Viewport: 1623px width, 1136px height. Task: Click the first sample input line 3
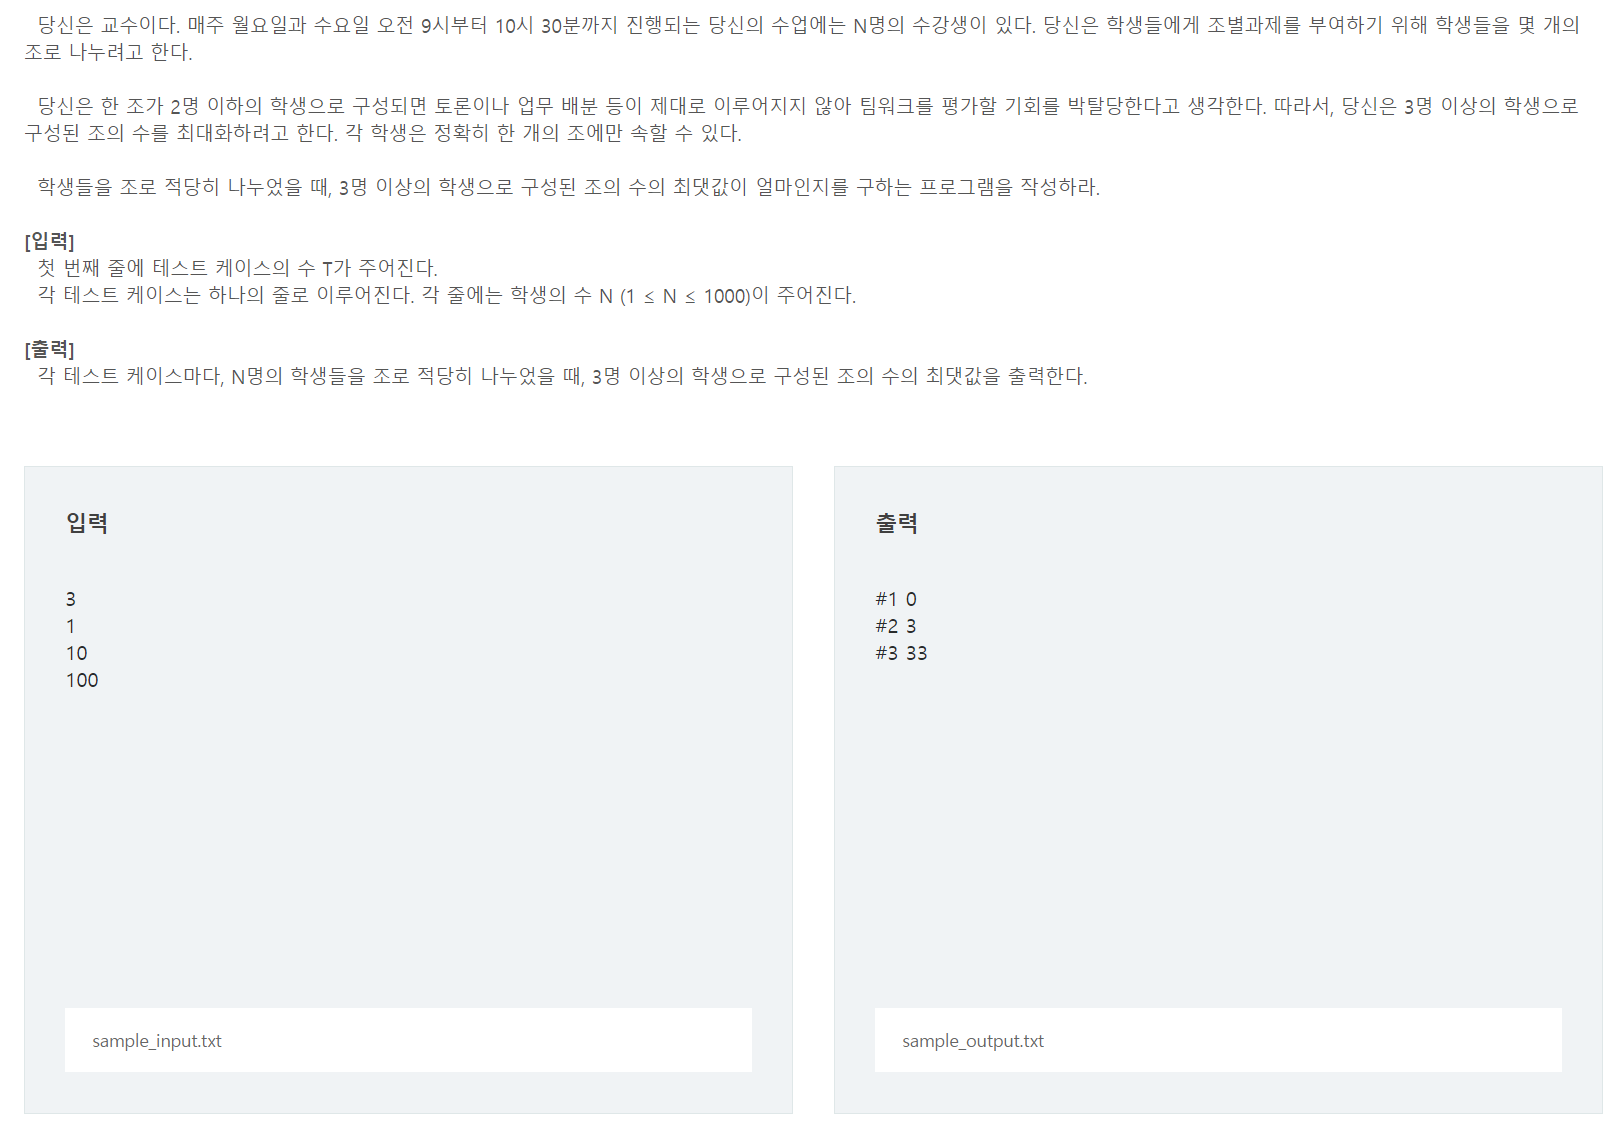coord(71,599)
